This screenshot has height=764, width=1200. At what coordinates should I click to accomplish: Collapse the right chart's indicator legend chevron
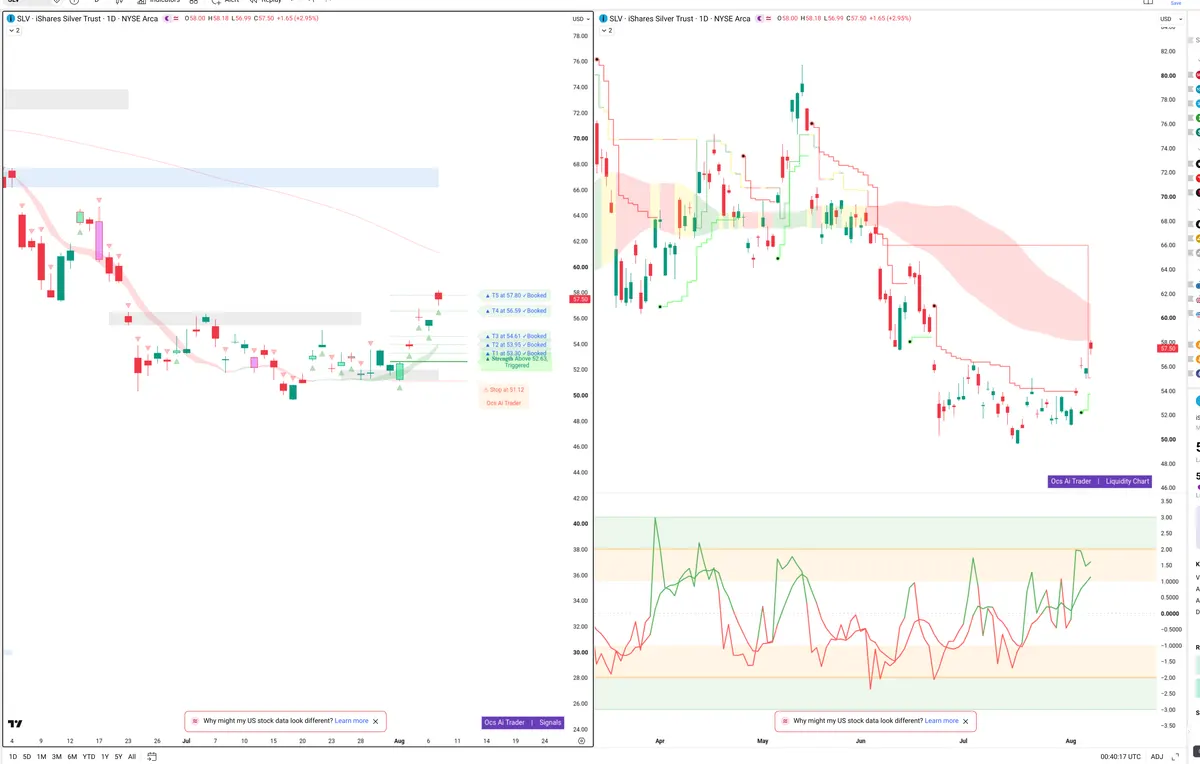click(605, 31)
